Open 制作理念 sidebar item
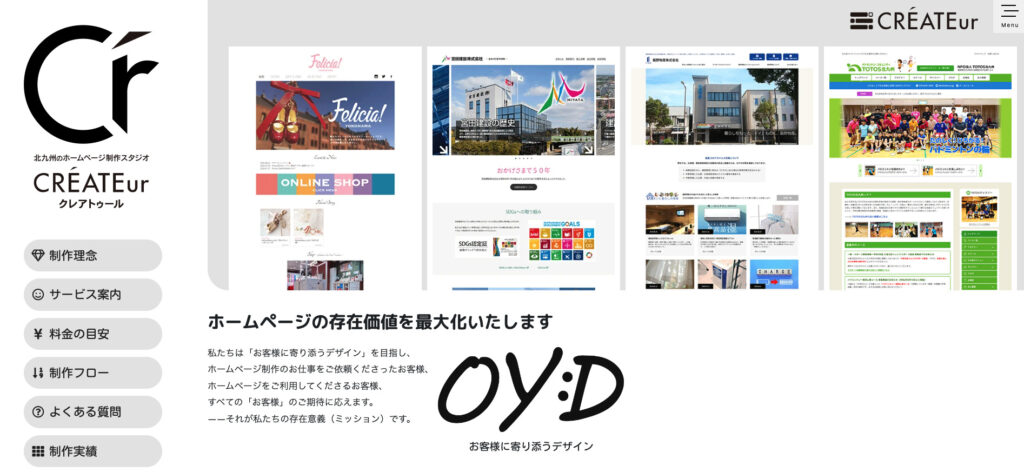This screenshot has width=1024, height=472. tap(93, 255)
